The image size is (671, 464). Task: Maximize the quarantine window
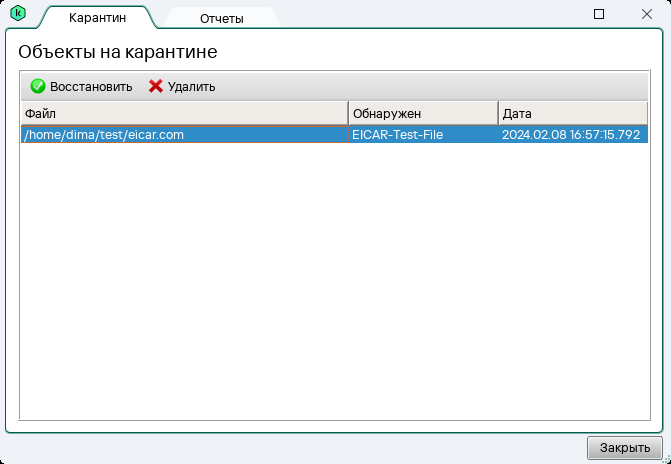point(599,14)
